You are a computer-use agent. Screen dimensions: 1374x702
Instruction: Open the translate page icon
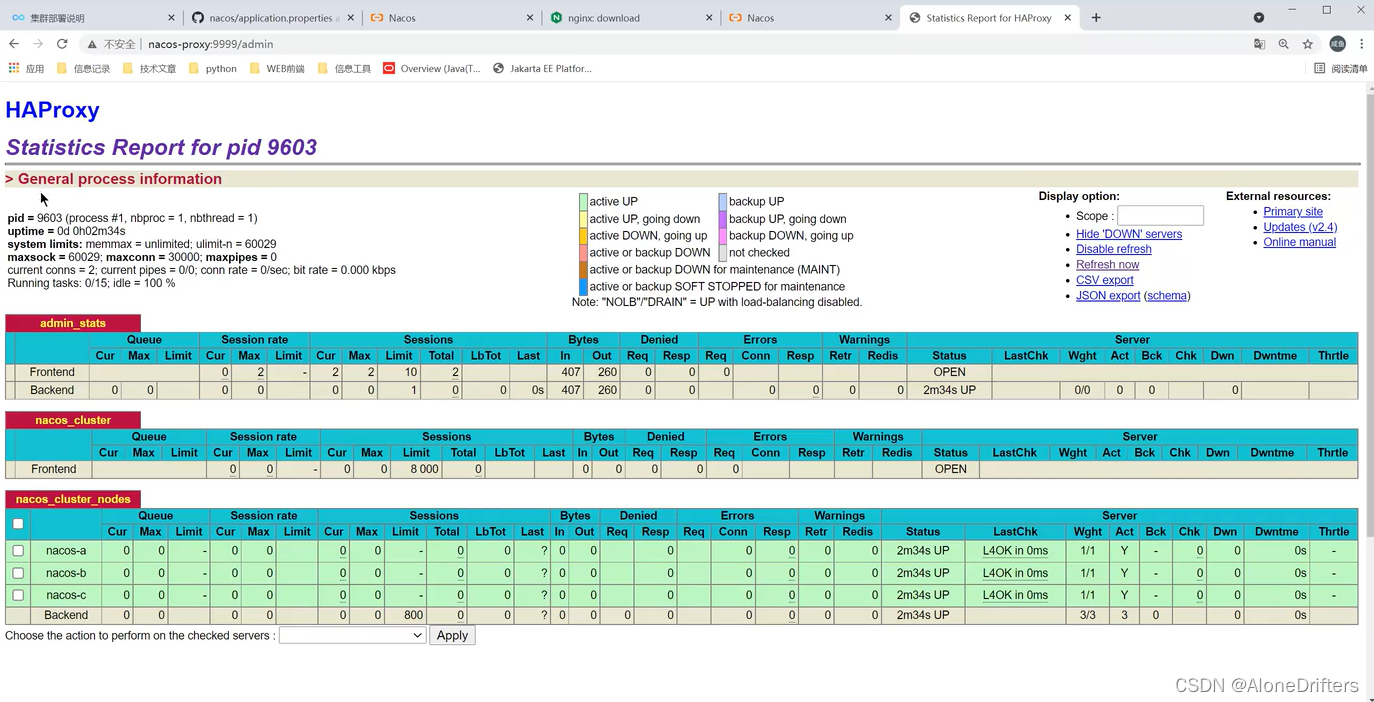tap(1260, 44)
